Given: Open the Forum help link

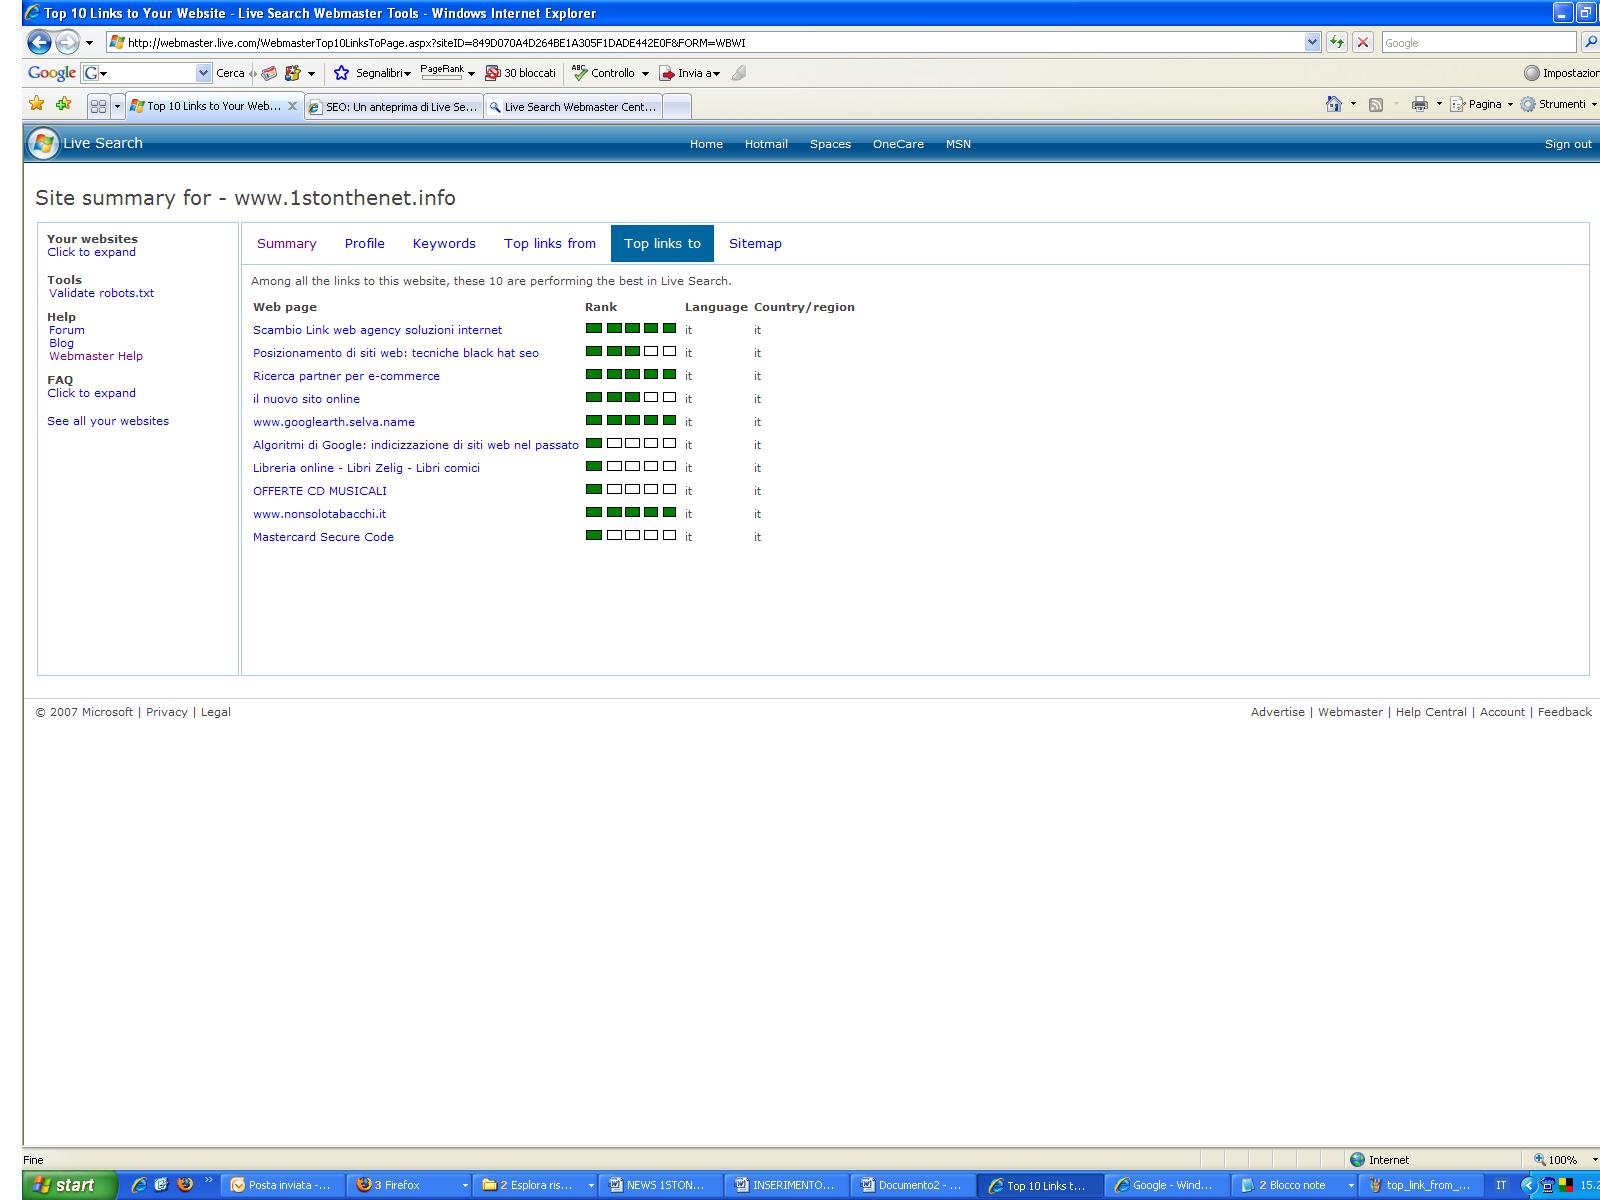Looking at the screenshot, I should [x=67, y=330].
